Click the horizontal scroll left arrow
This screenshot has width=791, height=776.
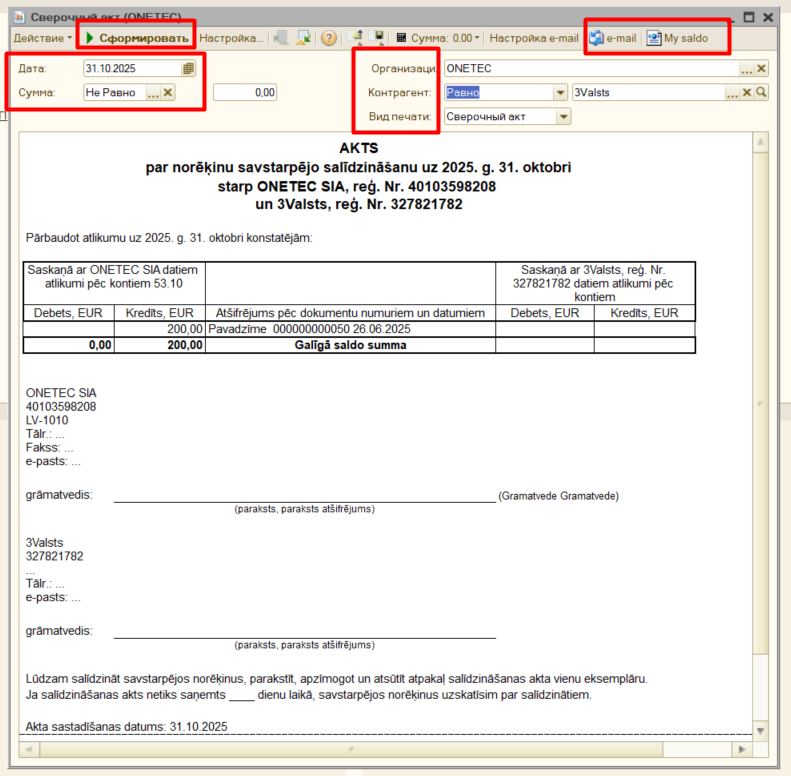(28, 749)
